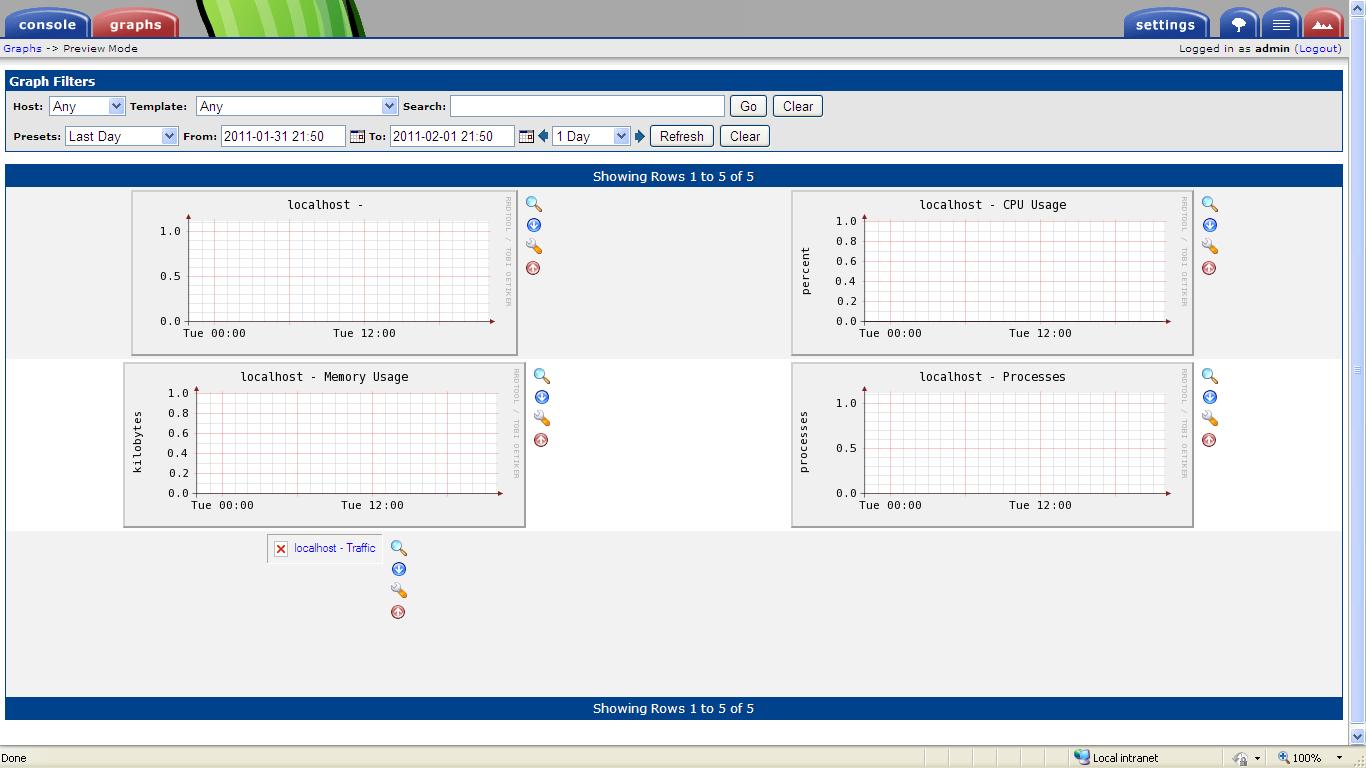Export CSV for Processes graph
The image size is (1366, 768).
coord(1210,397)
